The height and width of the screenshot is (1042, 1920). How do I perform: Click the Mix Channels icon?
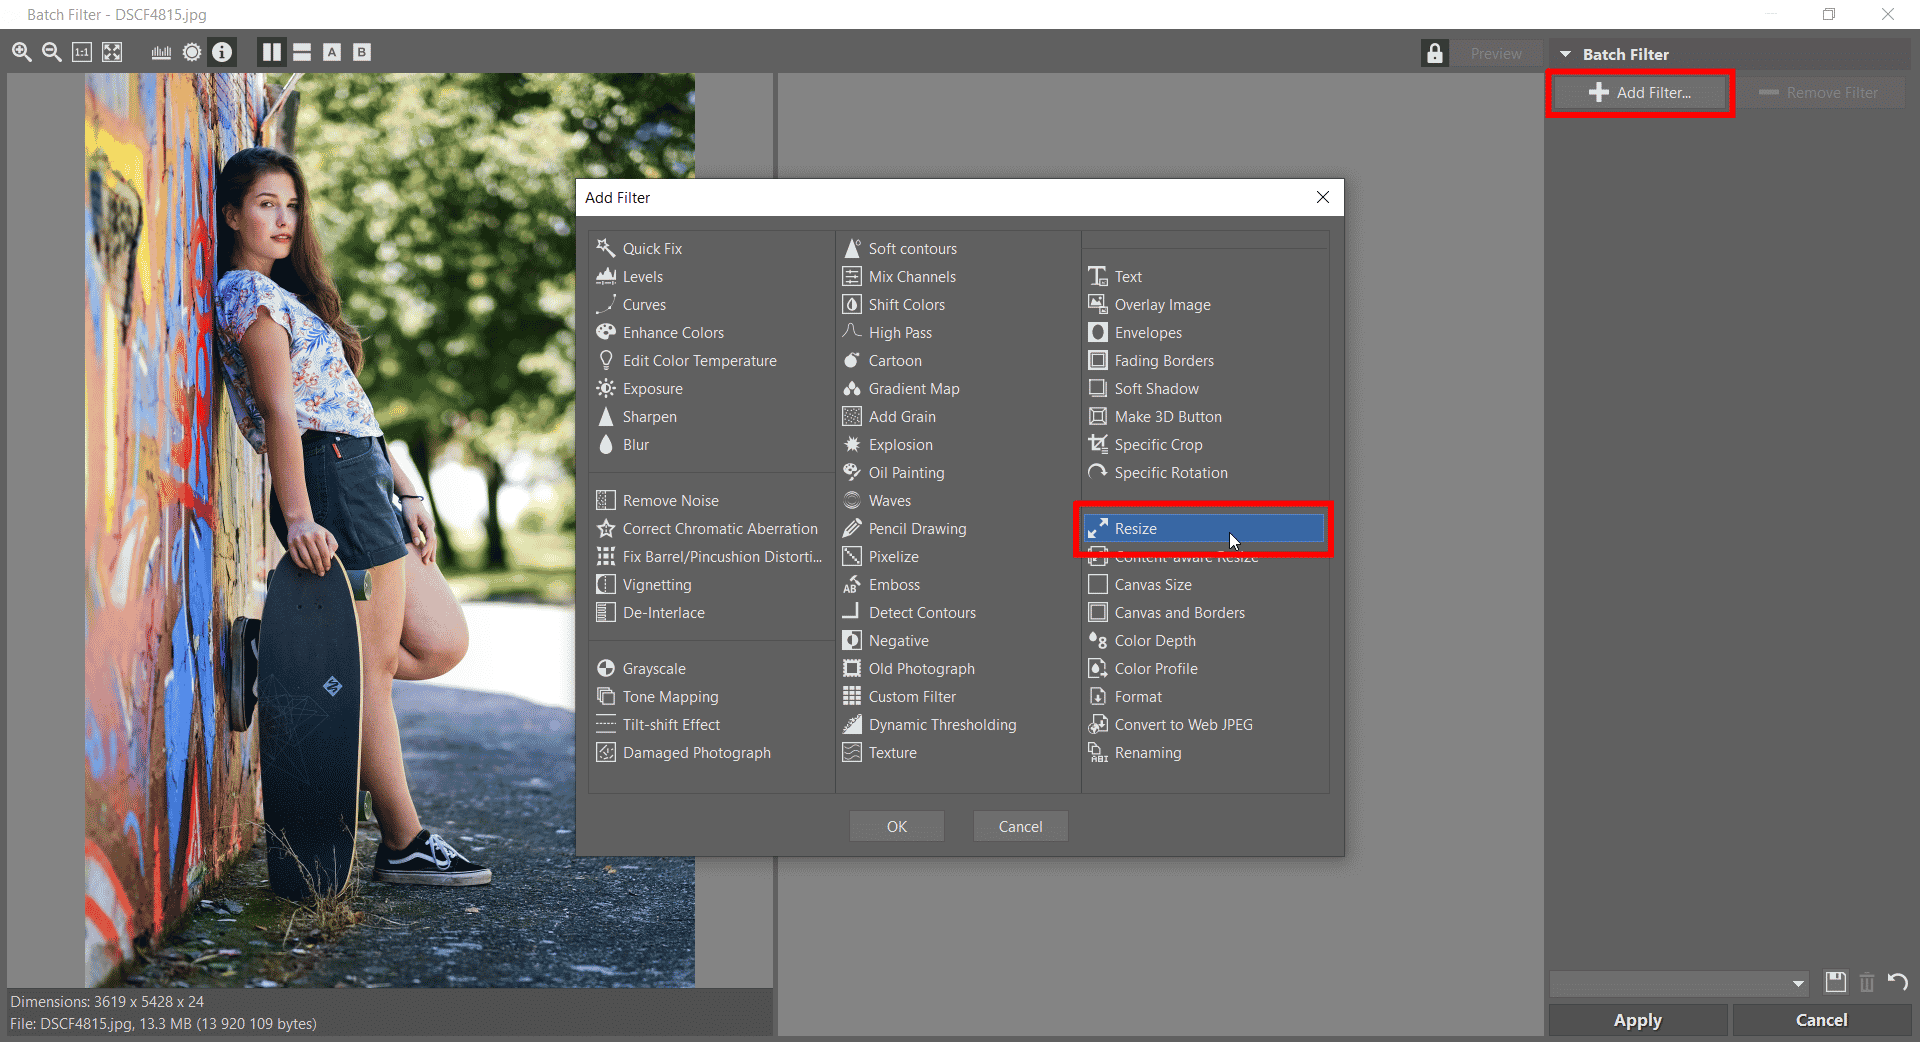852,276
